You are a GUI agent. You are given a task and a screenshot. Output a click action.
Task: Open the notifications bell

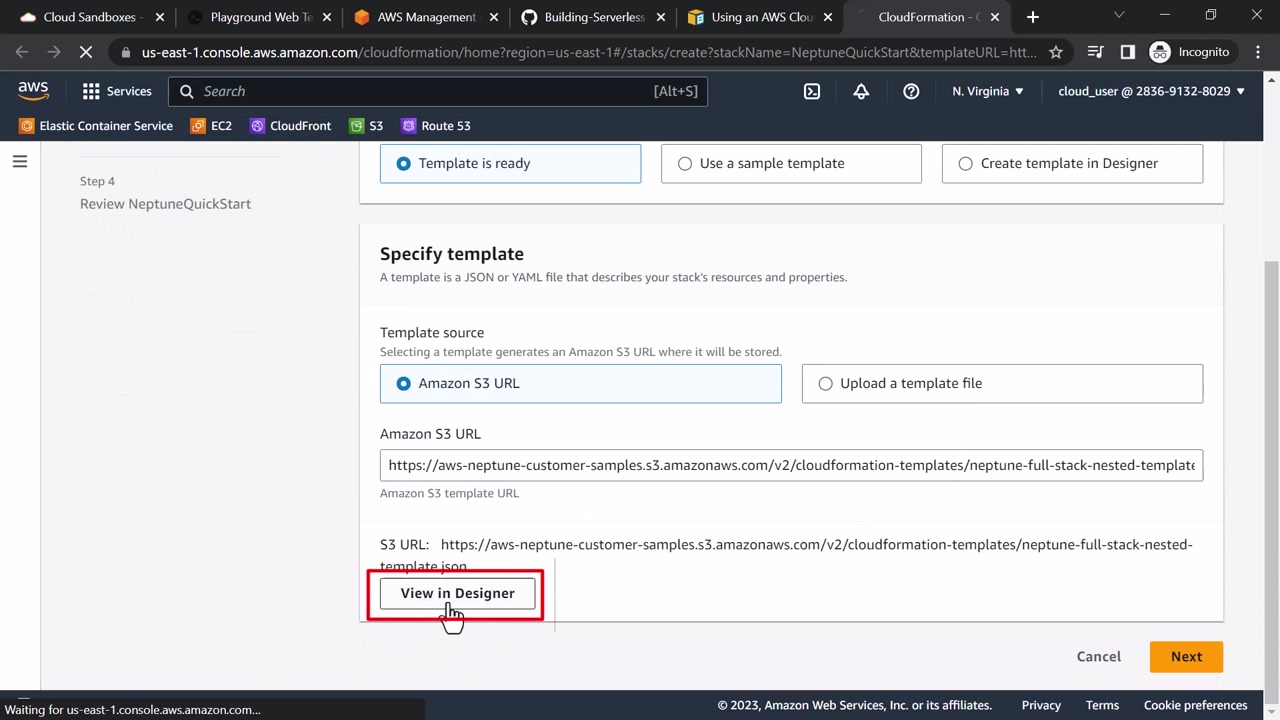861,91
